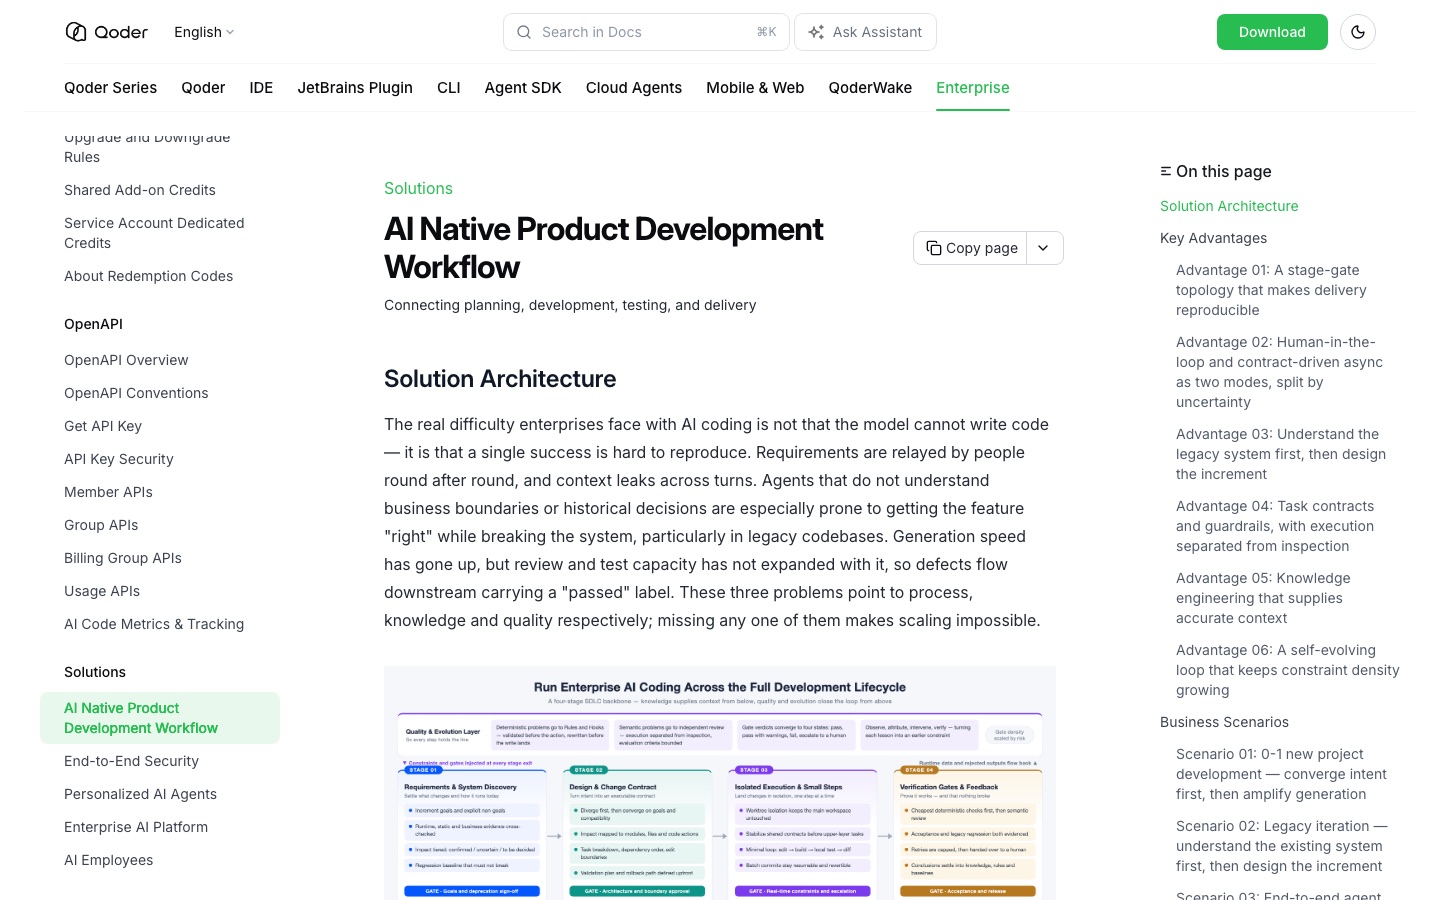Click the Ask Assistant sparkle icon
The height and width of the screenshot is (900, 1440).
pos(816,32)
